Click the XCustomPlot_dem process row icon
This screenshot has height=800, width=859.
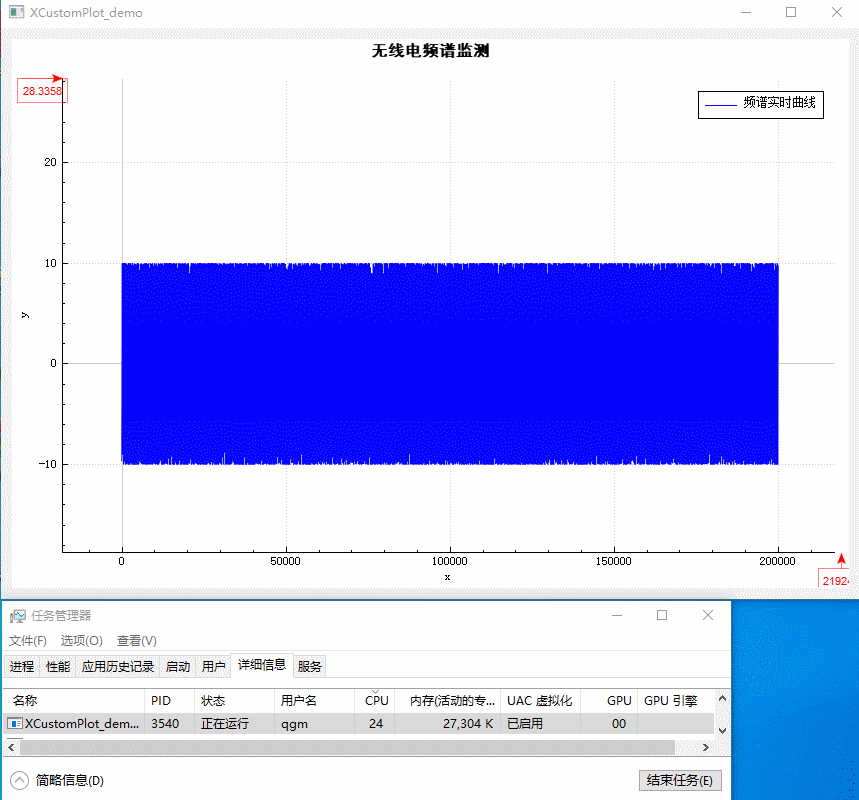tap(15, 723)
